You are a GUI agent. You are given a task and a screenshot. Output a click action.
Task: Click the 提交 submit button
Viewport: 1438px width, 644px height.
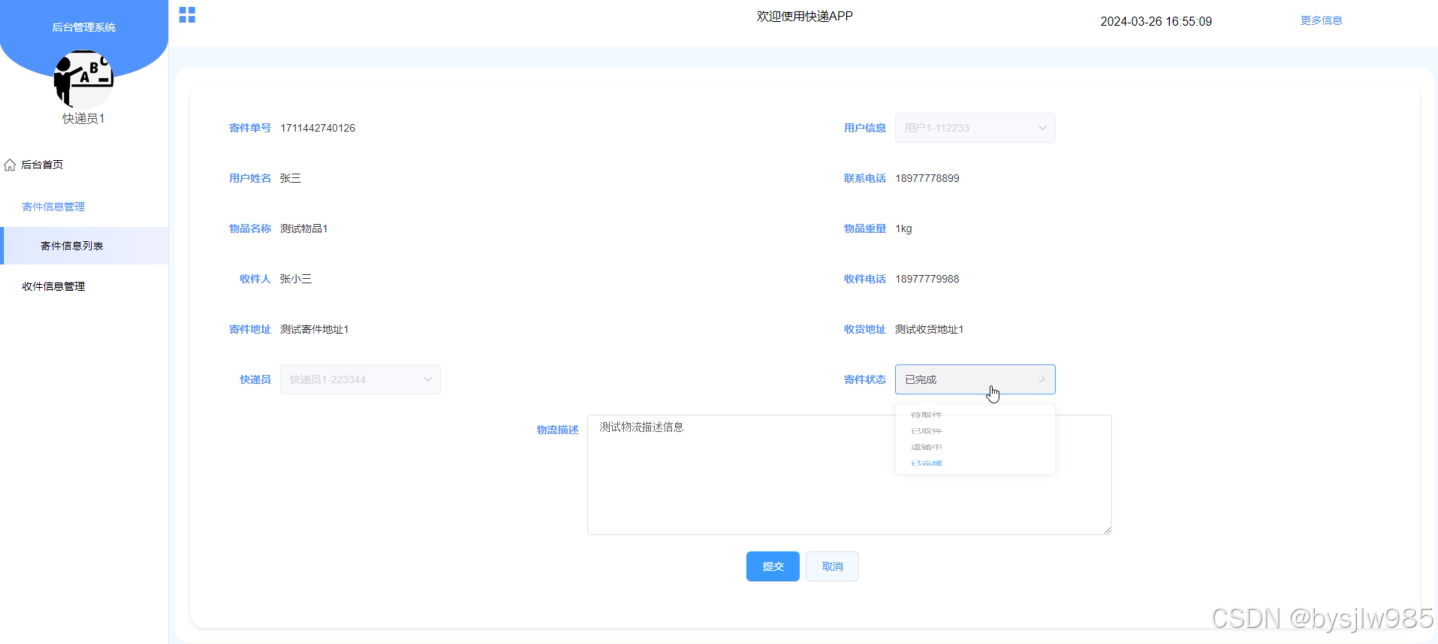point(773,566)
